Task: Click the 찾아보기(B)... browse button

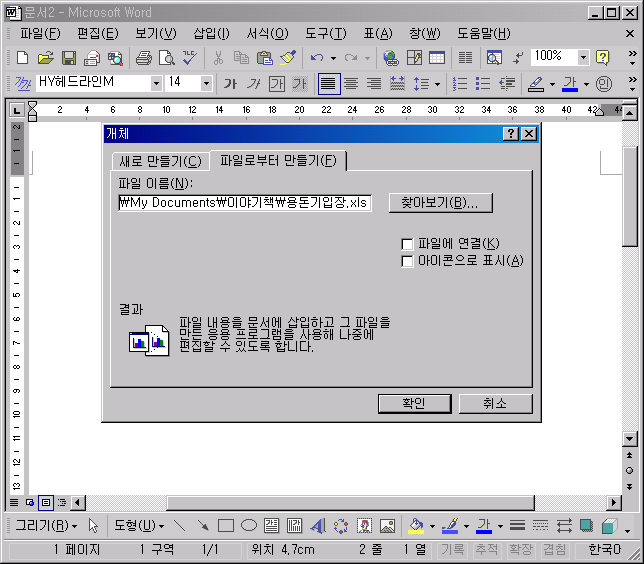Action: tap(440, 203)
